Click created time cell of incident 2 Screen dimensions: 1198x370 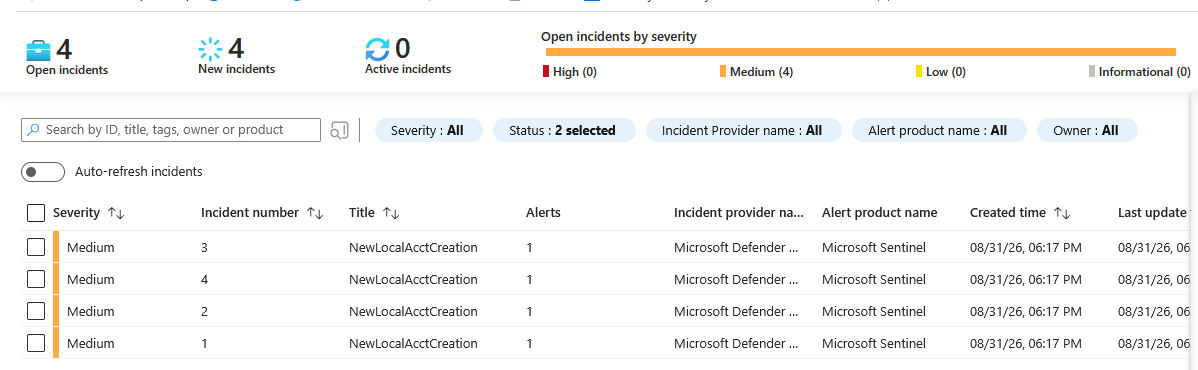click(x=1025, y=311)
